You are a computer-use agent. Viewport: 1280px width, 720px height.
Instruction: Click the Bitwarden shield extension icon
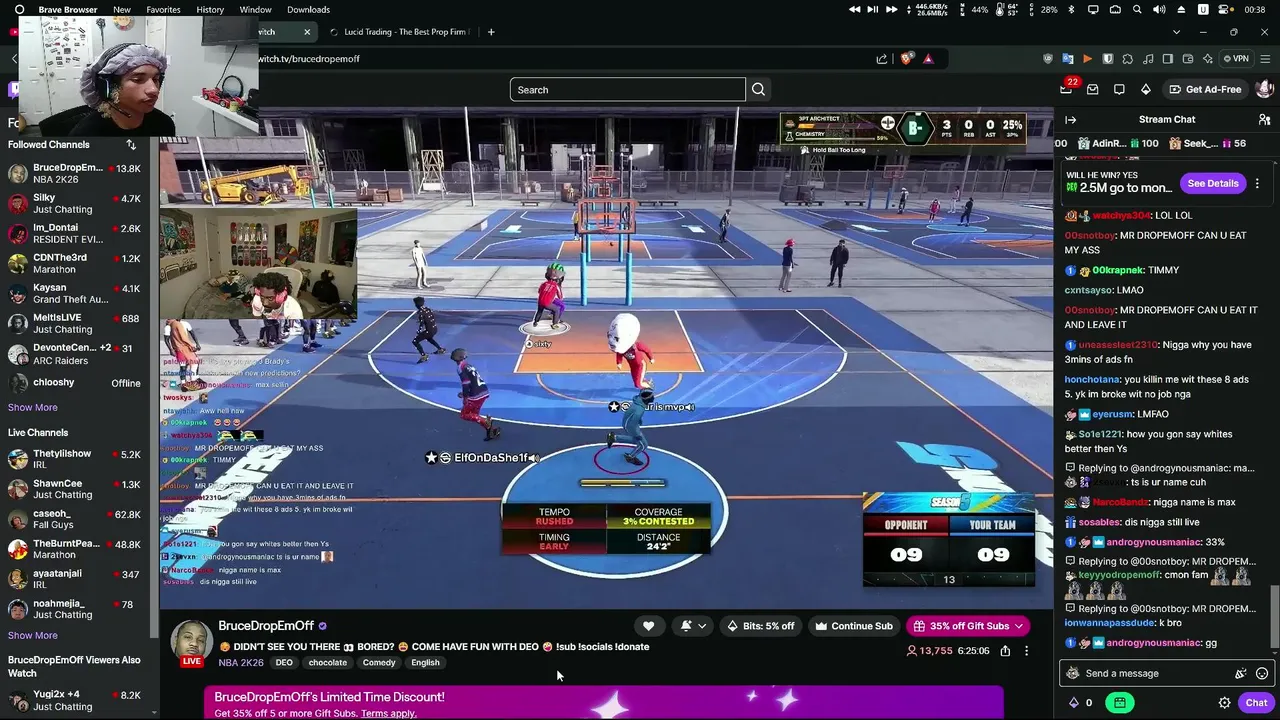coord(1107,59)
